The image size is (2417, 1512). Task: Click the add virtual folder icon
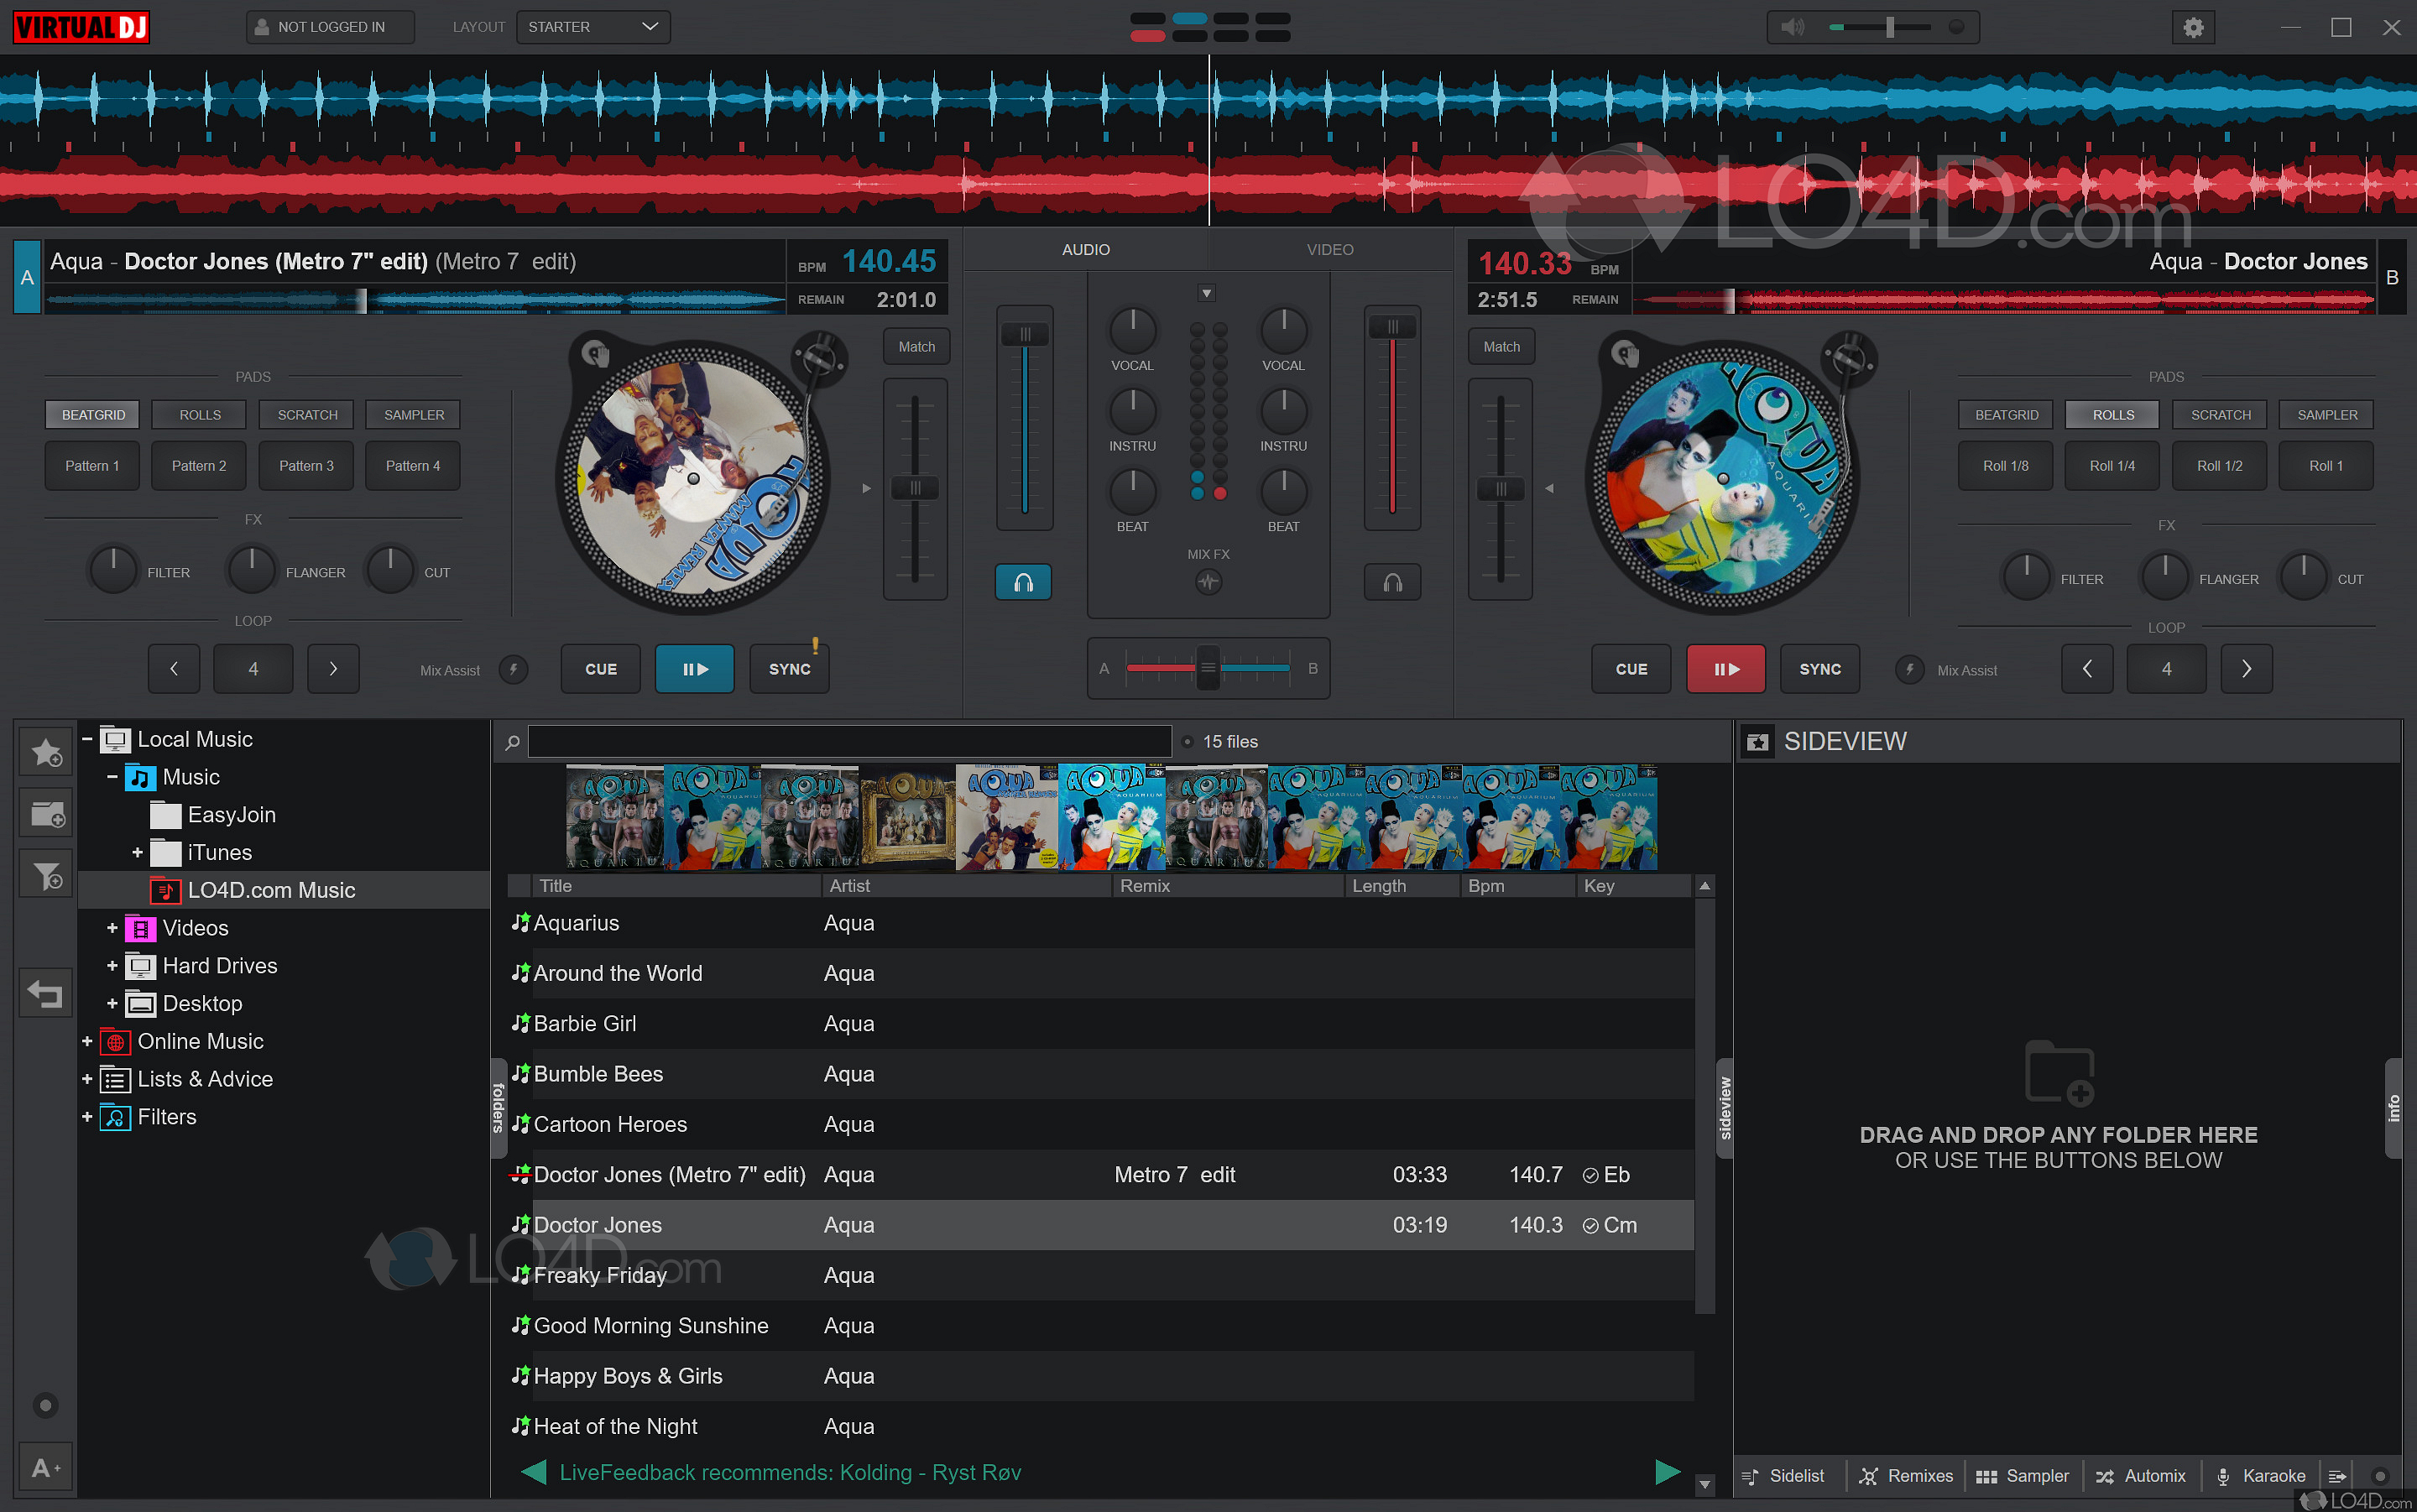click(46, 814)
